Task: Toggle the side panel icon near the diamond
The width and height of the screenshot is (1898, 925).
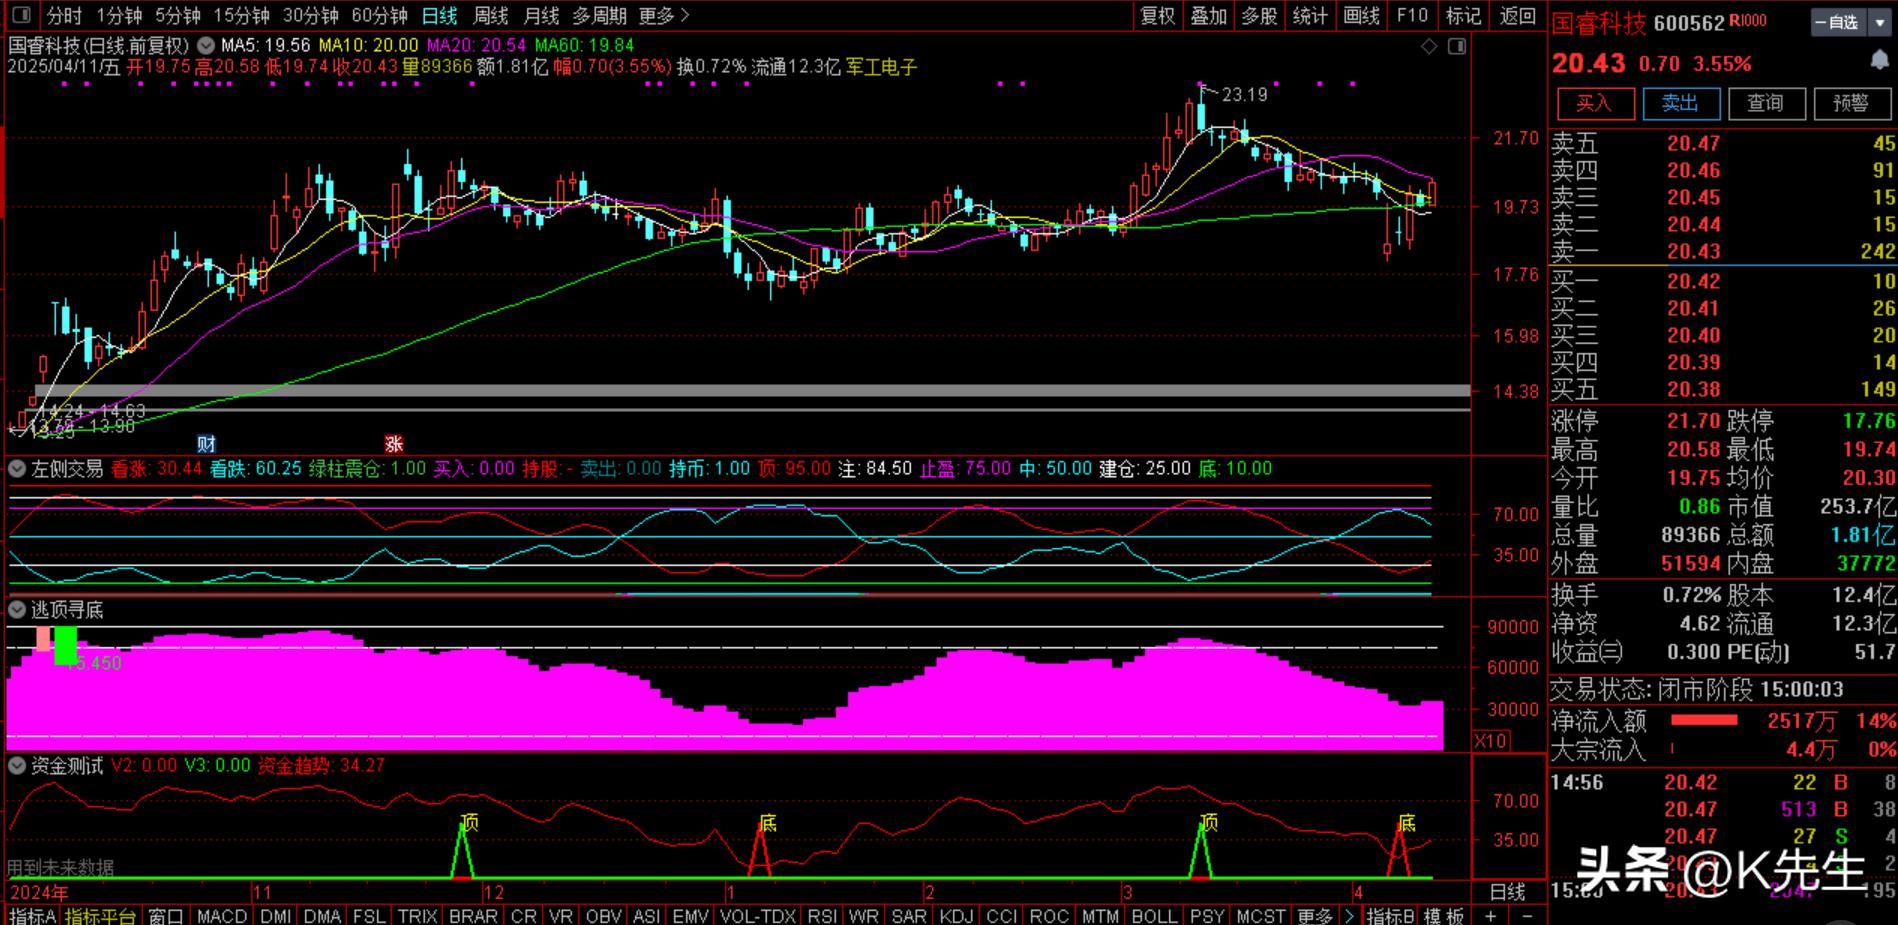Action: coord(1457,46)
